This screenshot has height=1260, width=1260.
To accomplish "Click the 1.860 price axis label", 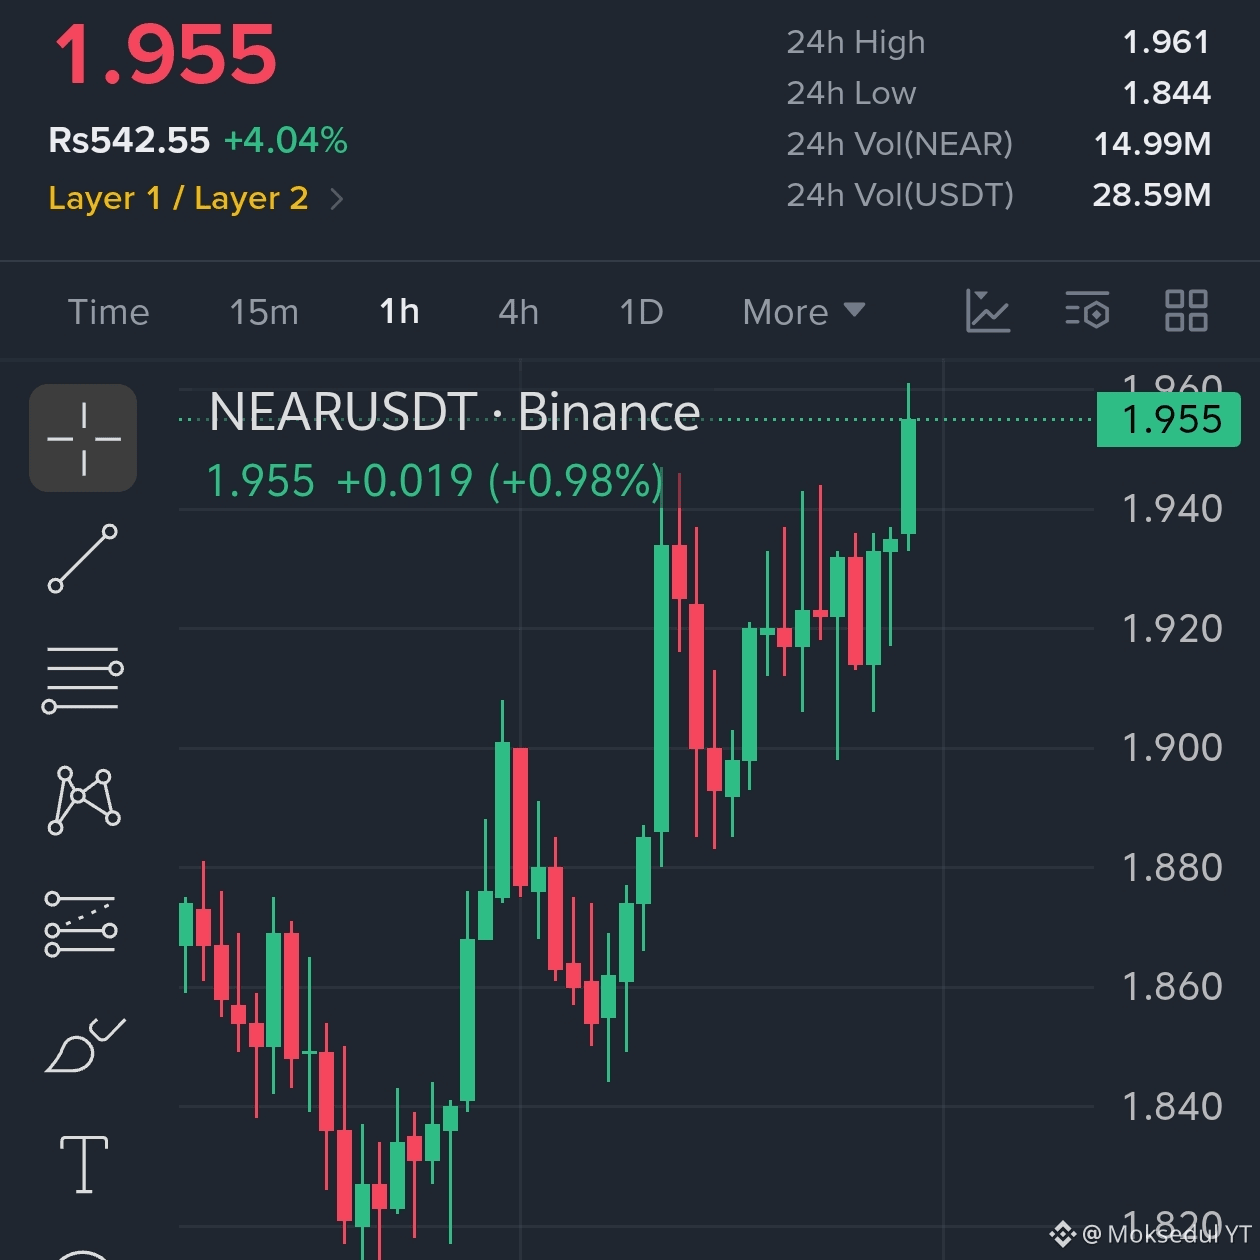I will (x=1172, y=987).
